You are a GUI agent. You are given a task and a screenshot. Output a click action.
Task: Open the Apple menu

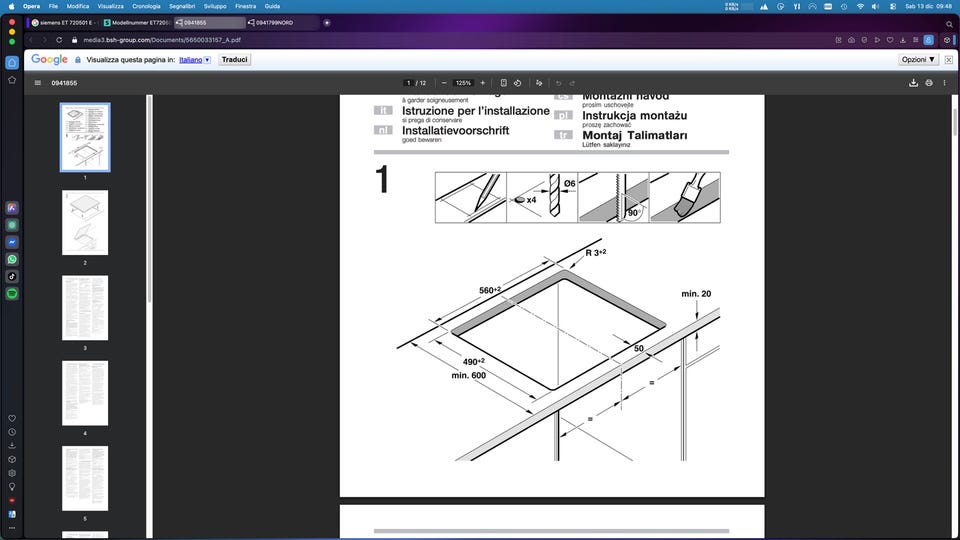tap(12, 6)
